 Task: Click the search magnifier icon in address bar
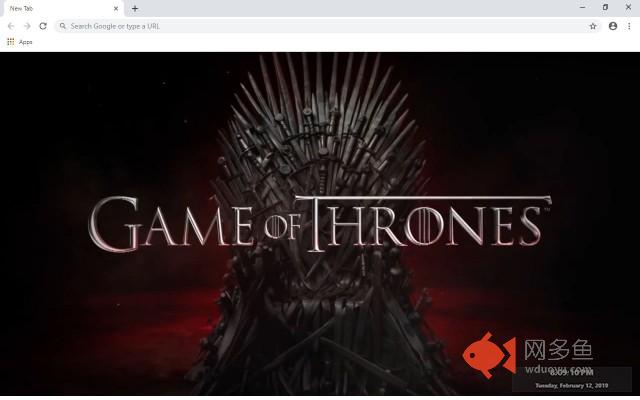point(62,26)
